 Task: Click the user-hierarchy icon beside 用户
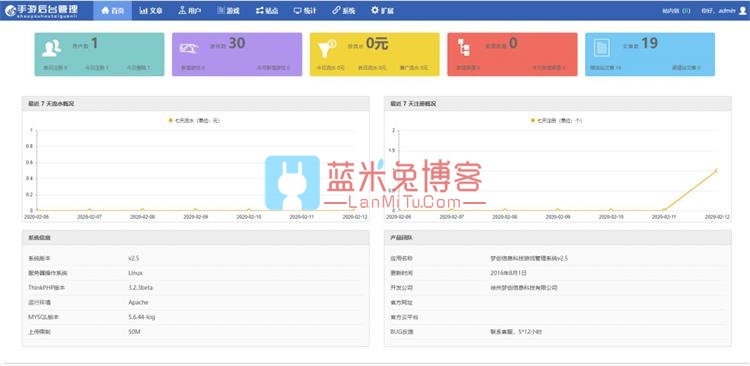pyautogui.click(x=182, y=10)
